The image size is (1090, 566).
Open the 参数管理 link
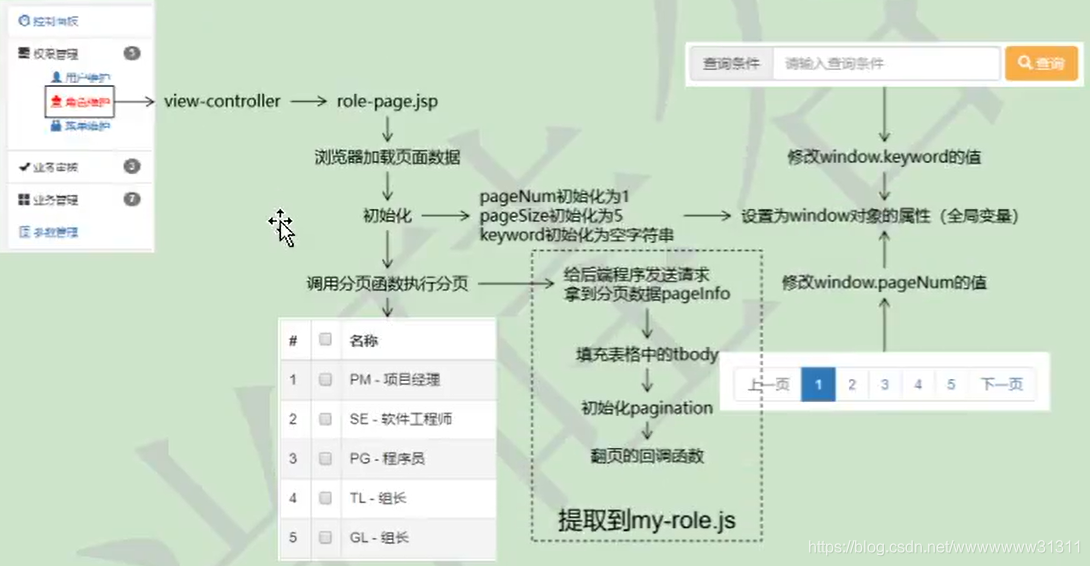pyautogui.click(x=49, y=232)
